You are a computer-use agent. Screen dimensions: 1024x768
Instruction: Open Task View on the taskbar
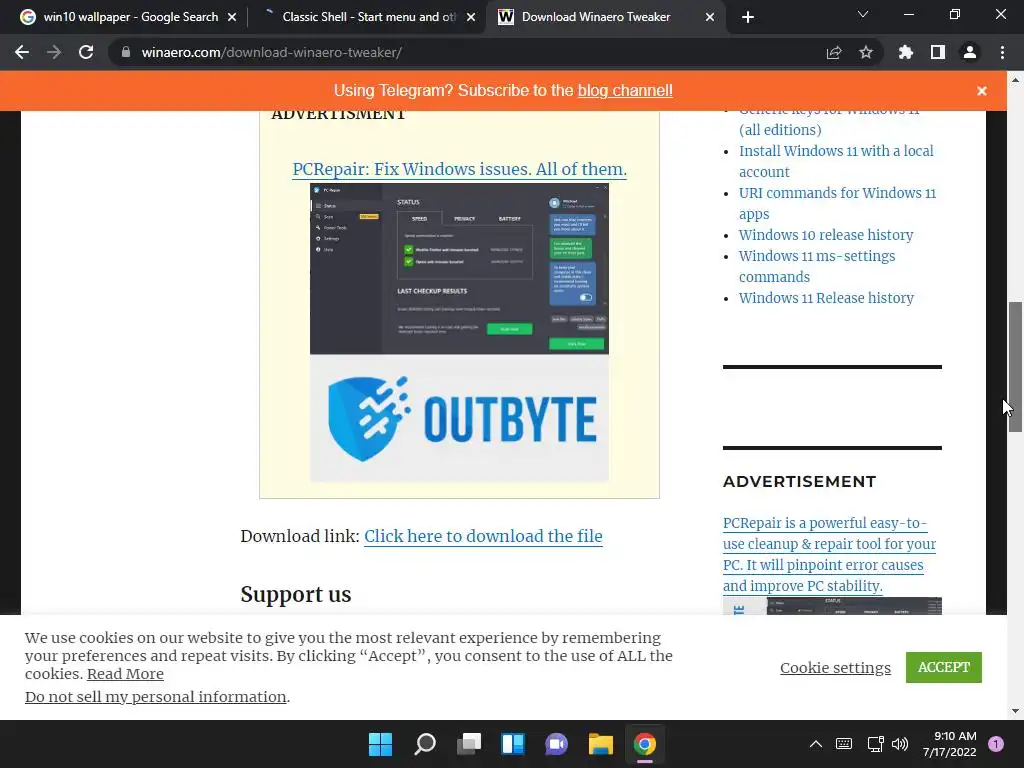[x=469, y=744]
